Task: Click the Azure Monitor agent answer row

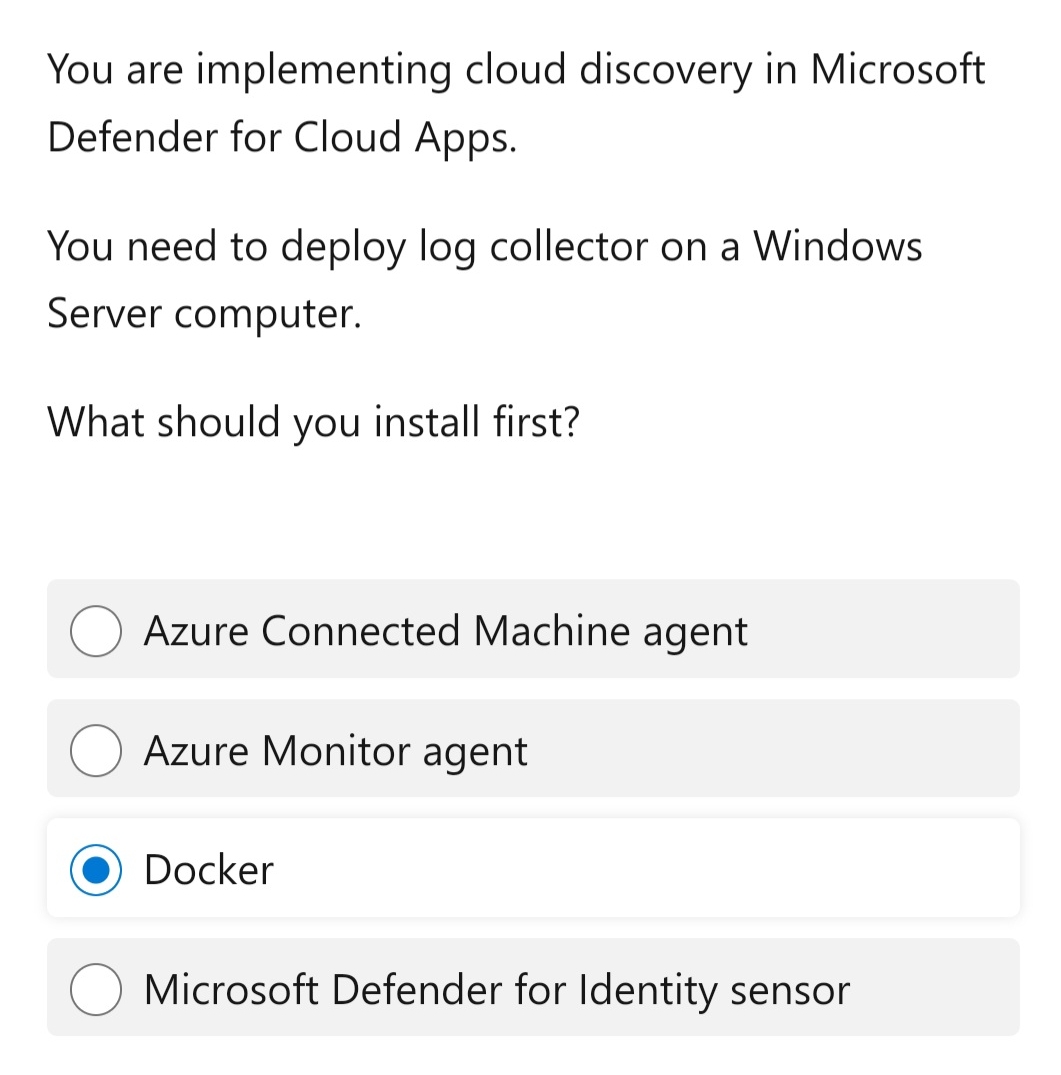Action: [x=530, y=750]
